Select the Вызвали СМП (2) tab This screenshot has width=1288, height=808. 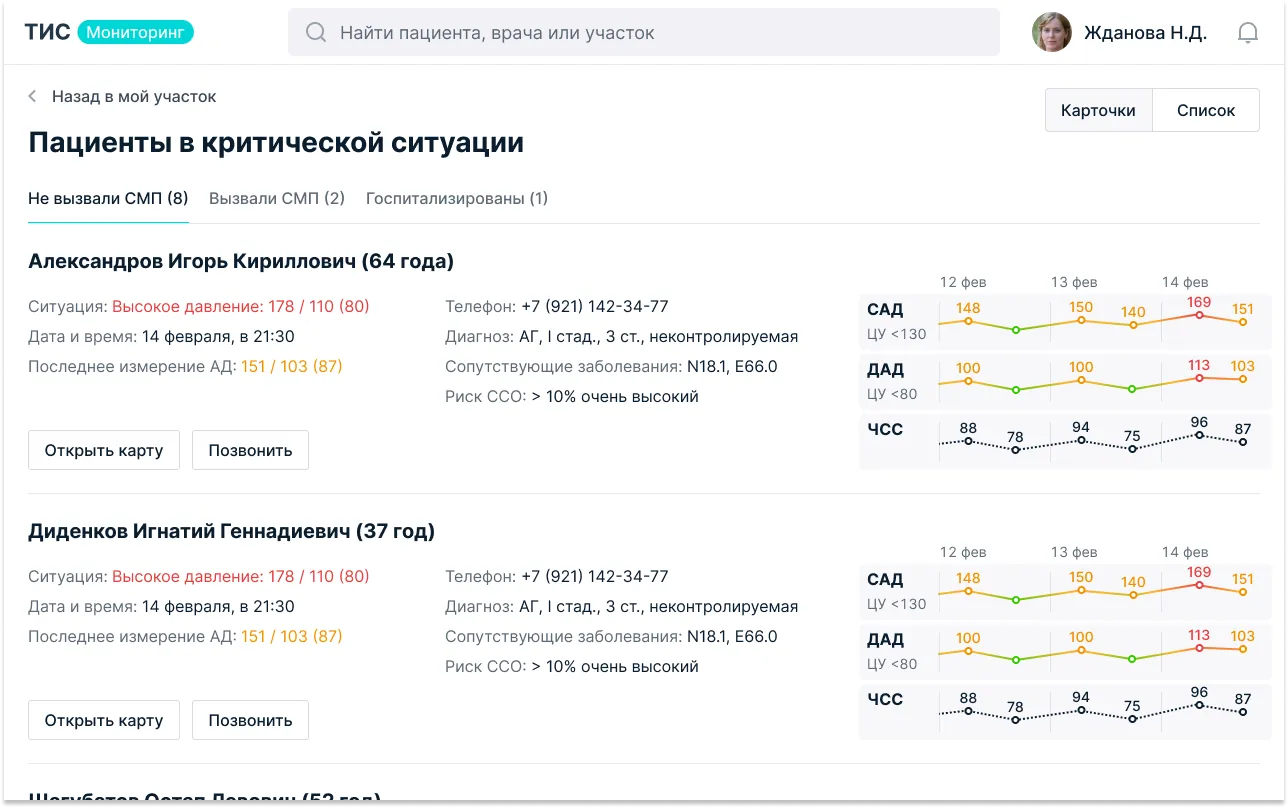[277, 198]
